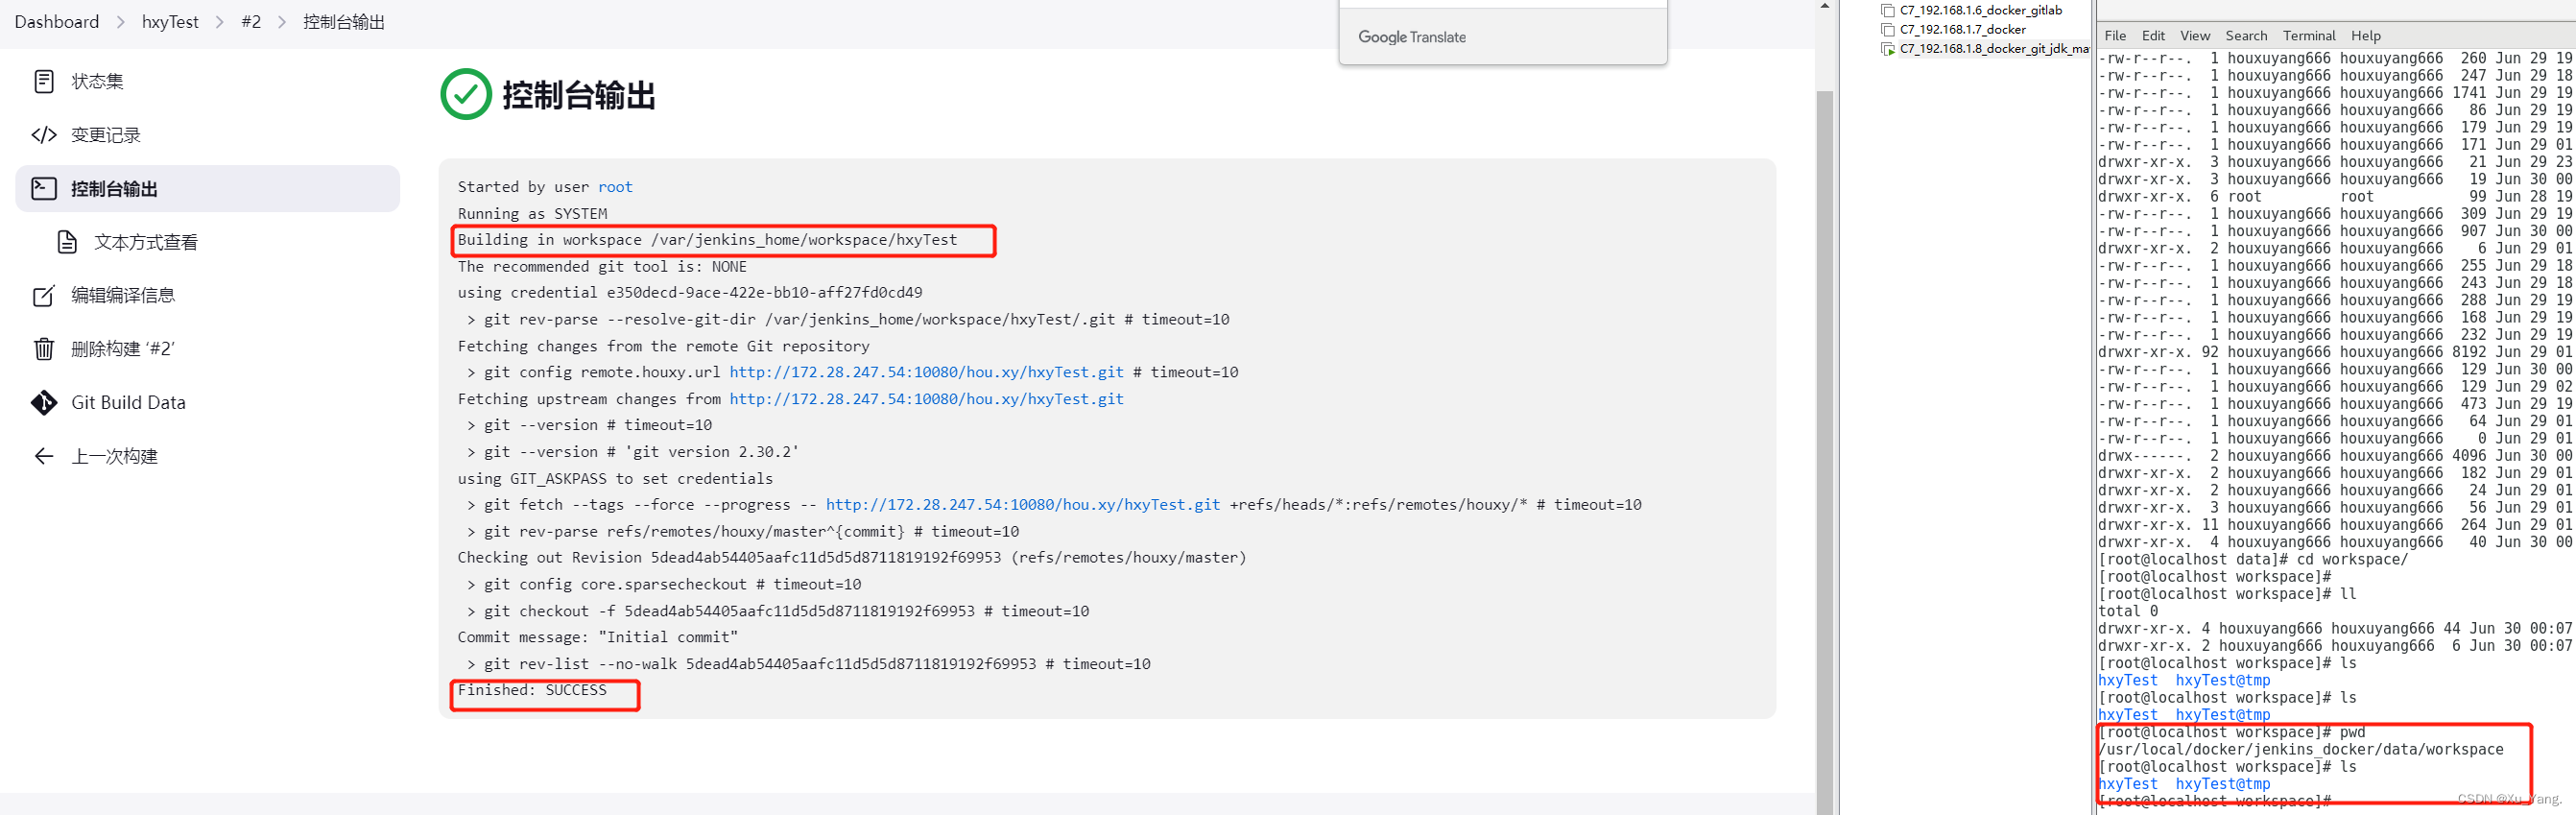Image resolution: width=2576 pixels, height=815 pixels.
Task: Click 'Running as SYSTEM' line
Action: (x=532, y=214)
